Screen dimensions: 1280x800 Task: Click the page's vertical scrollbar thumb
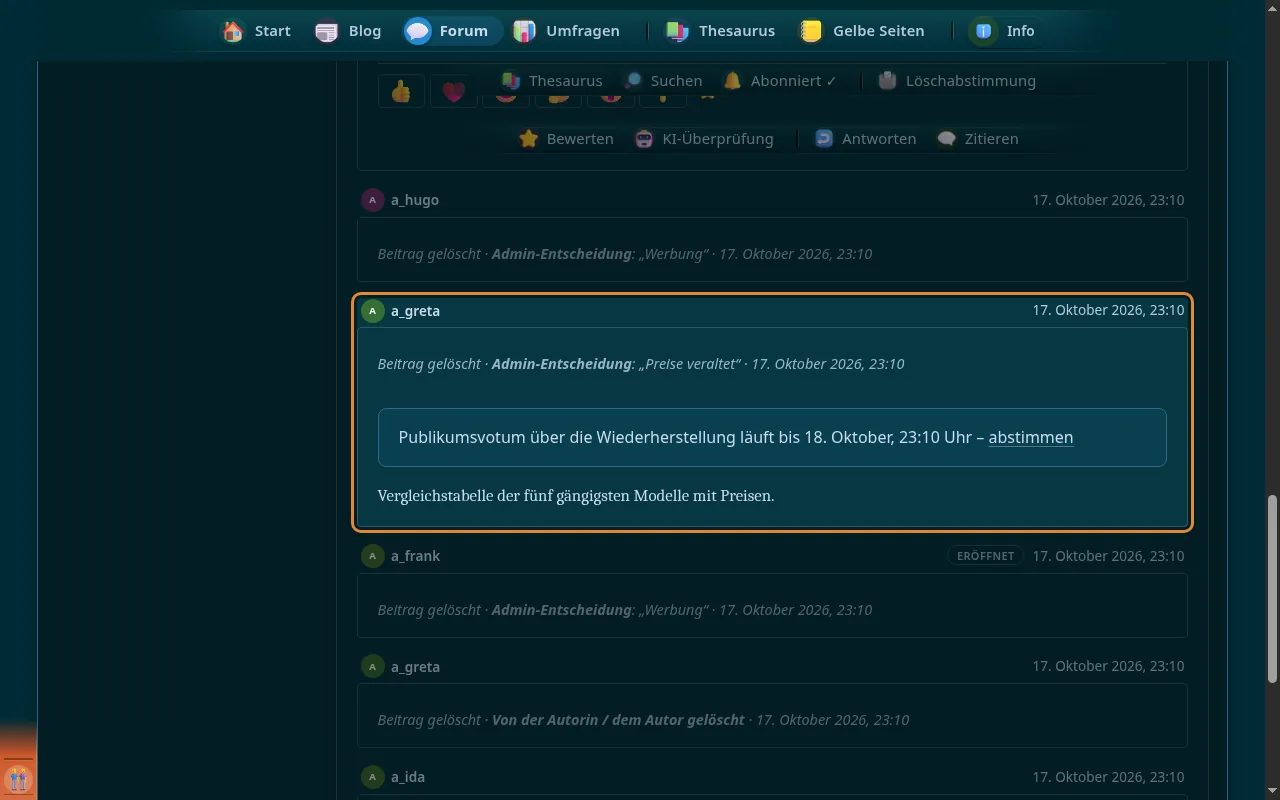click(1272, 589)
